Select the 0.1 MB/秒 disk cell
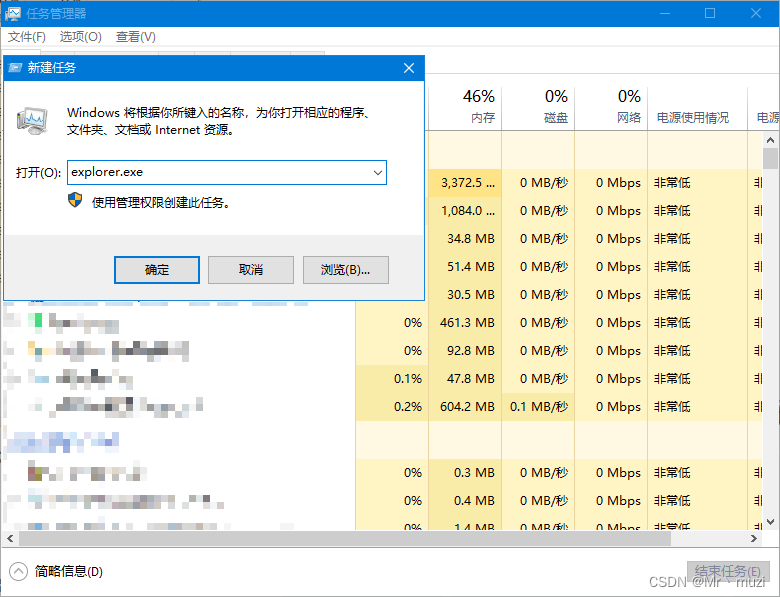Screen dimensions: 780x597 (x=538, y=406)
